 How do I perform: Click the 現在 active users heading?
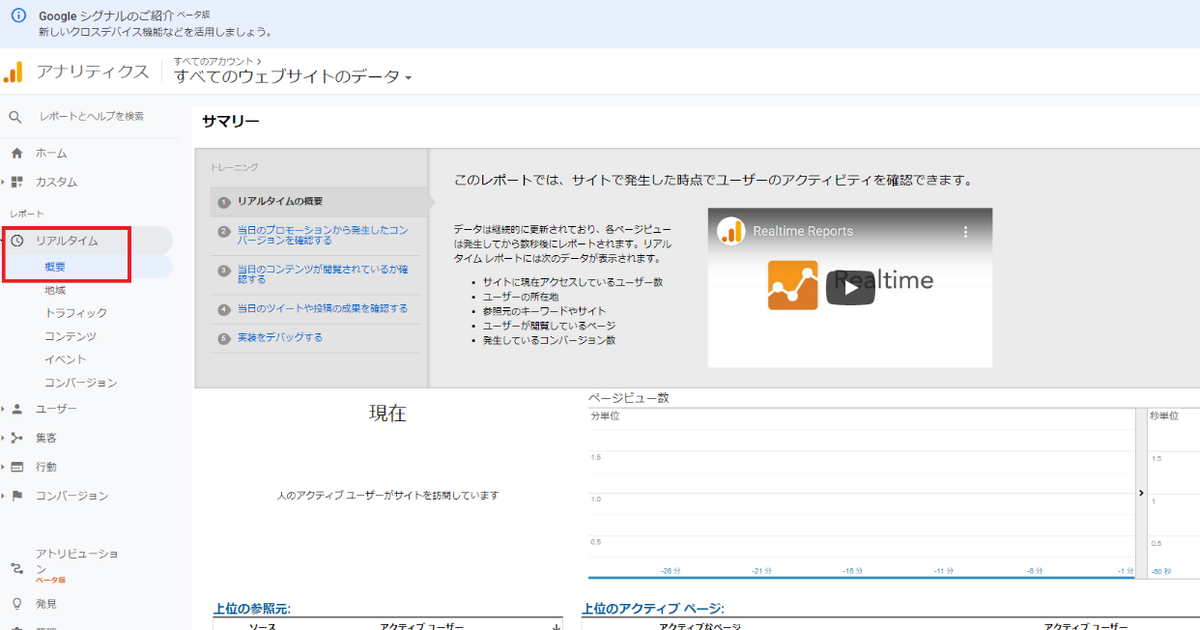click(x=387, y=414)
